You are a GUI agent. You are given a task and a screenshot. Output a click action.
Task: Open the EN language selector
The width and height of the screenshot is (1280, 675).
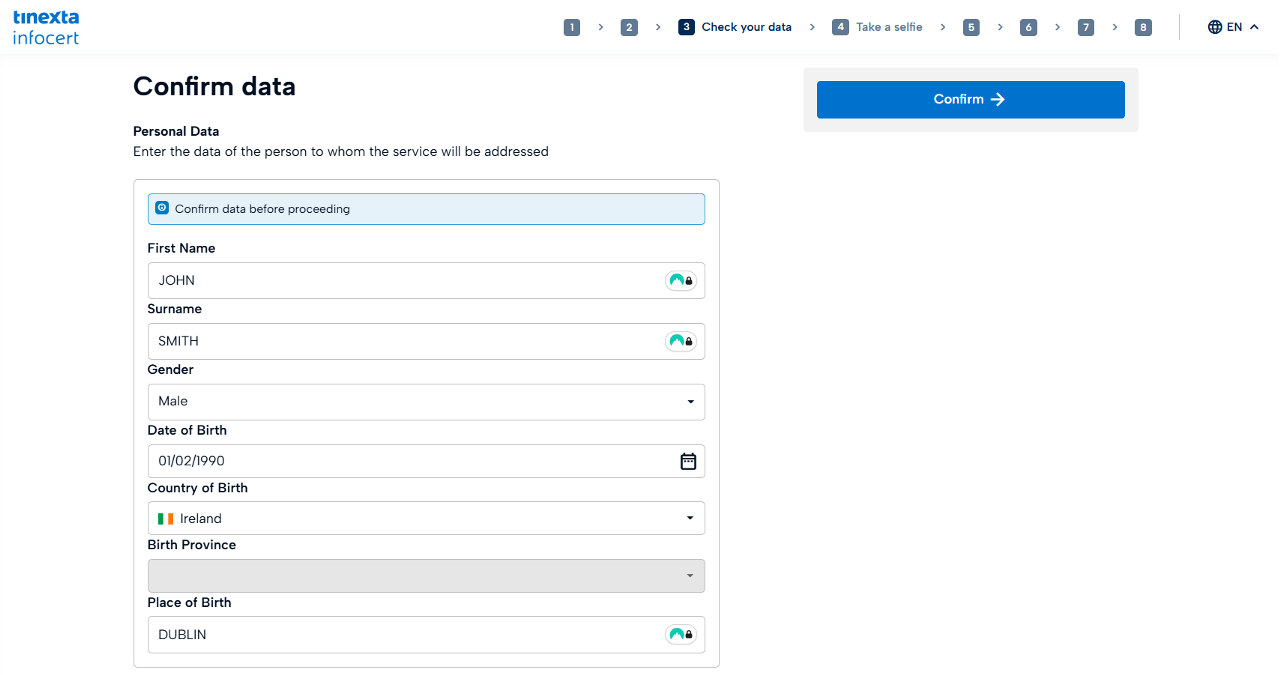1234,27
